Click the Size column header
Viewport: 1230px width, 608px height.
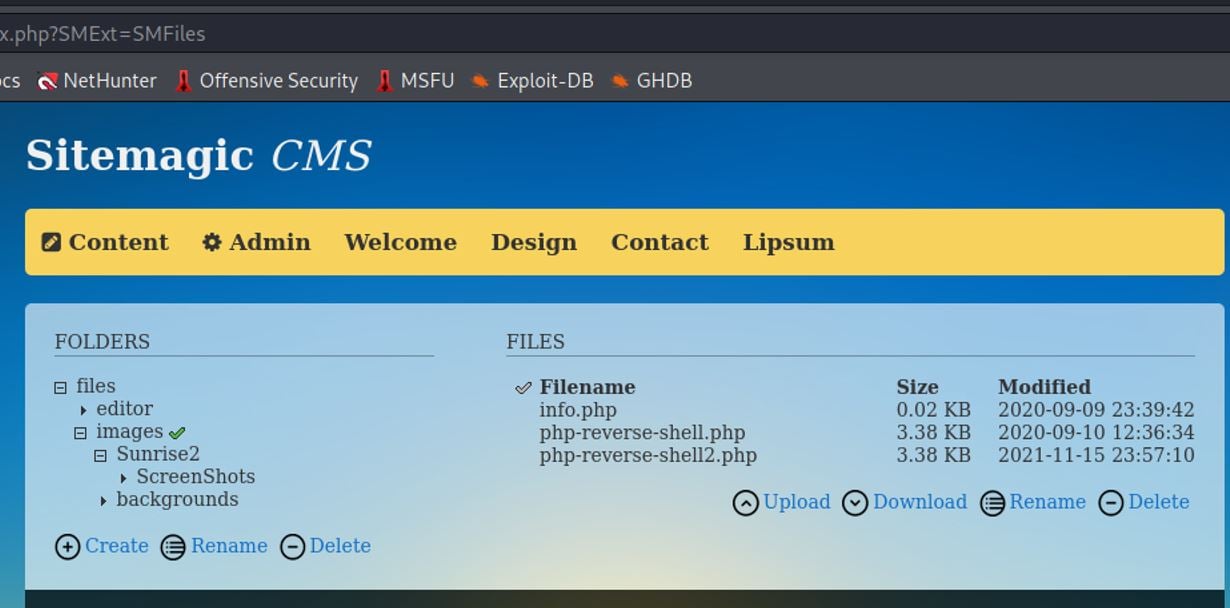click(x=917, y=387)
